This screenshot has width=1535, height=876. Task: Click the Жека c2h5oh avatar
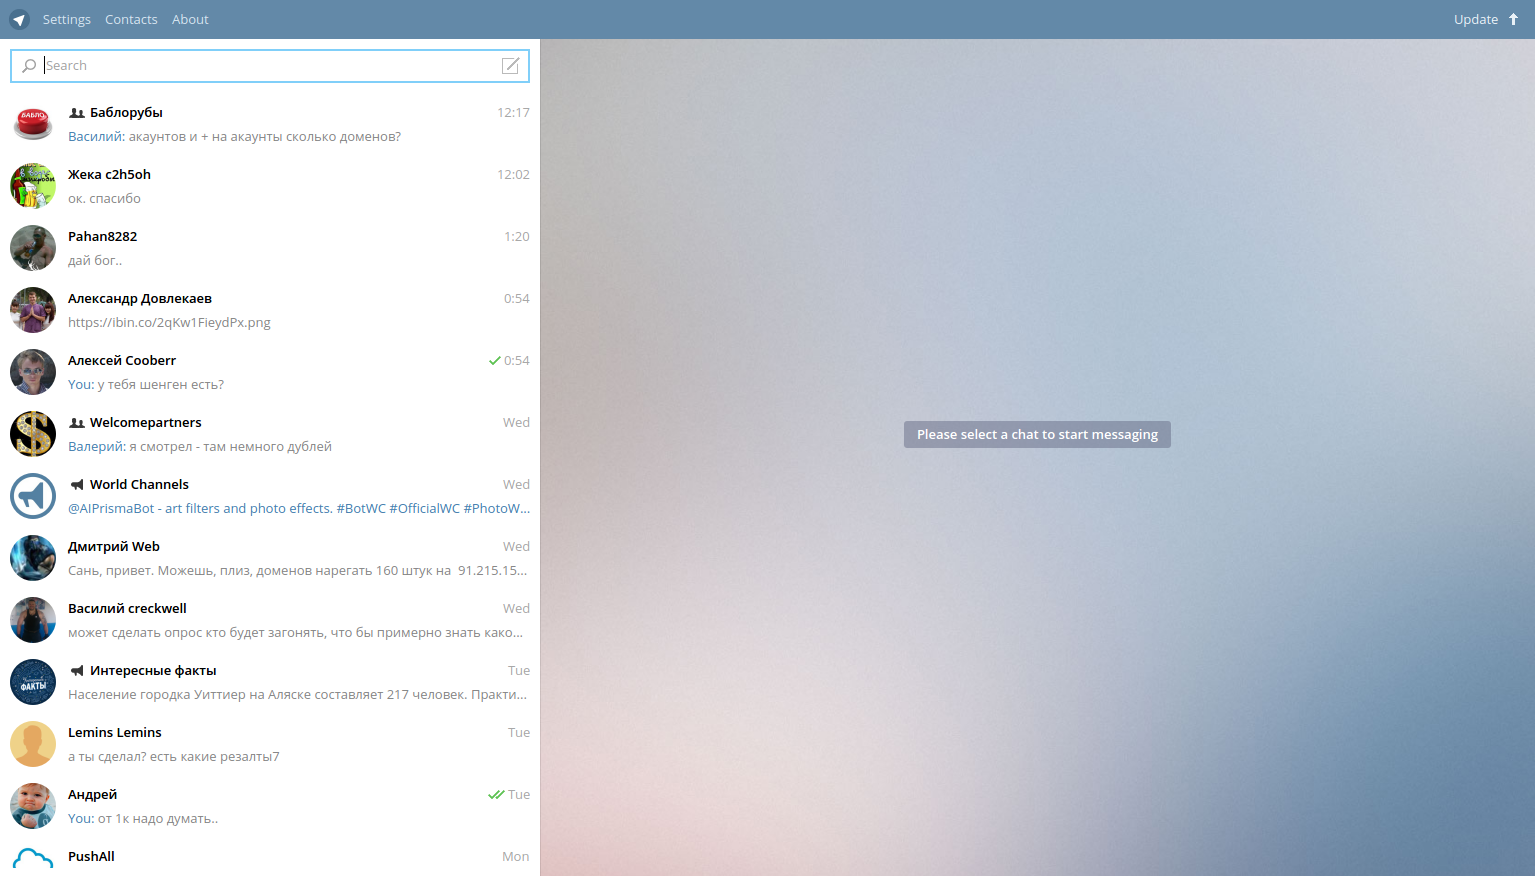coord(33,186)
